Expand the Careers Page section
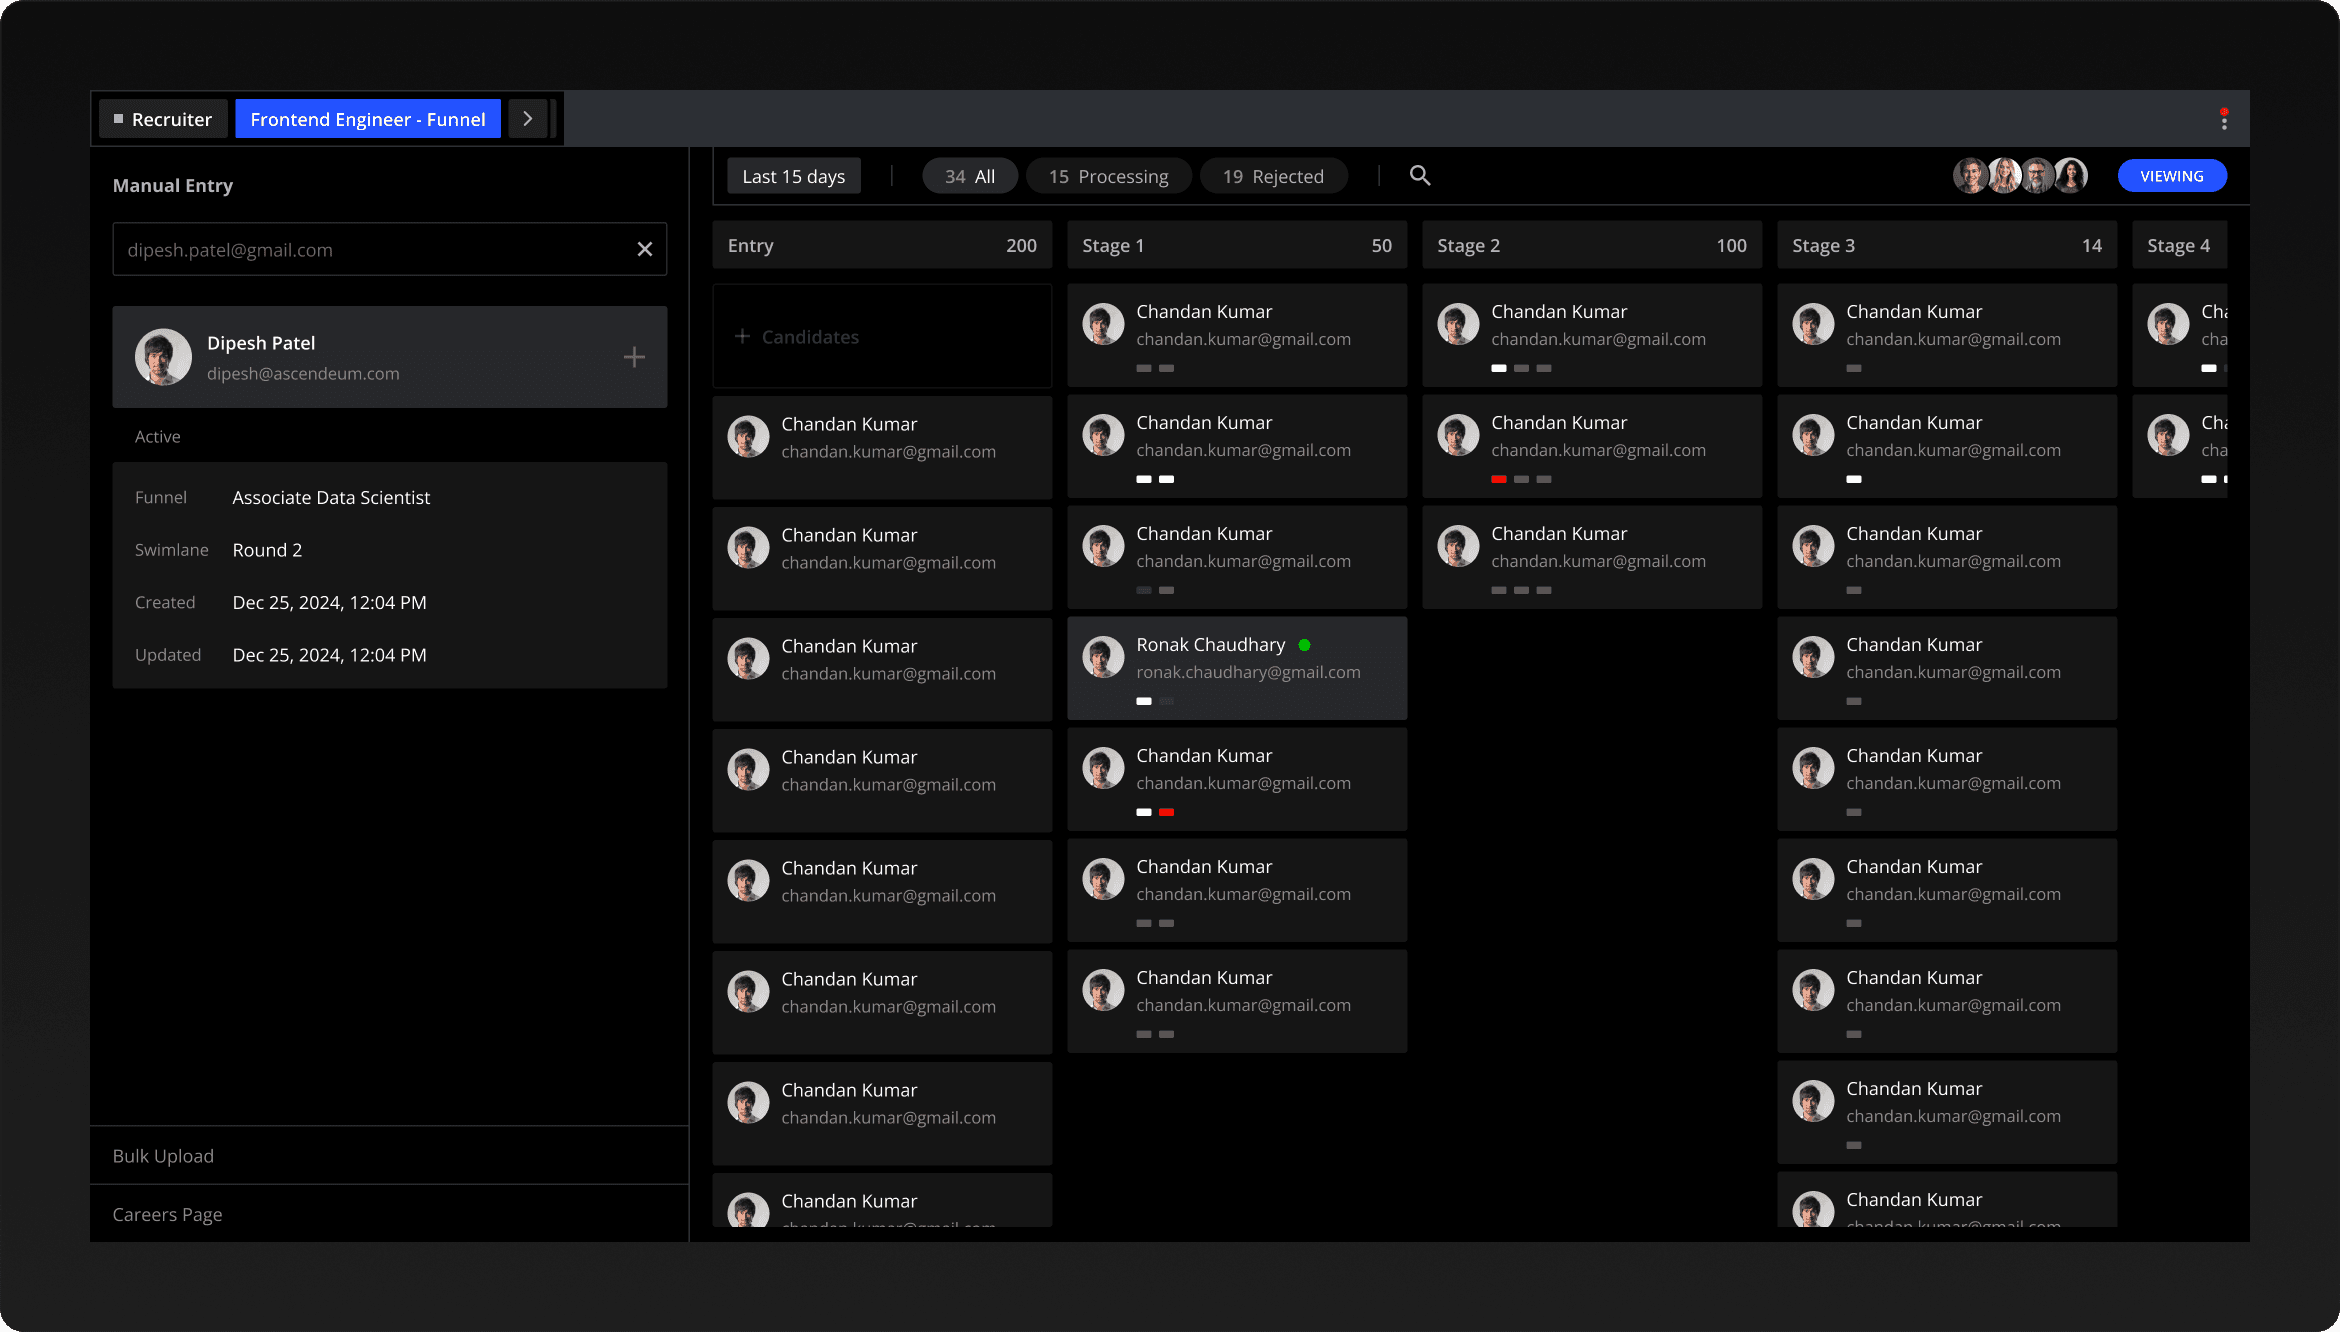 pyautogui.click(x=167, y=1214)
